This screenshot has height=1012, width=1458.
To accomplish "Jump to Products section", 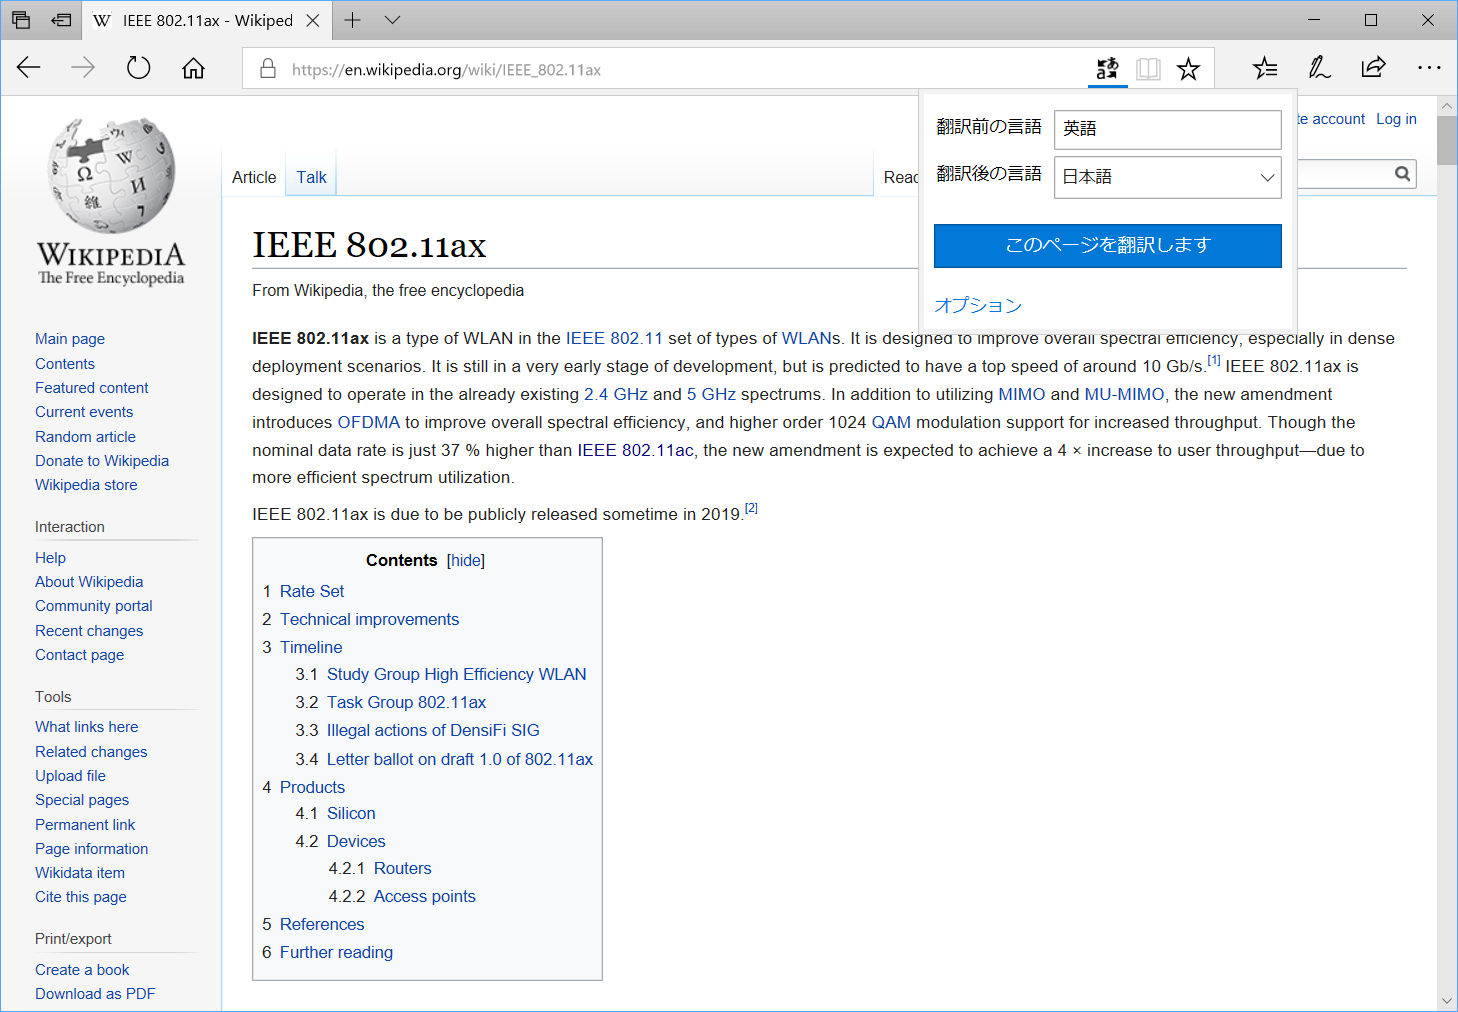I will coord(312,787).
